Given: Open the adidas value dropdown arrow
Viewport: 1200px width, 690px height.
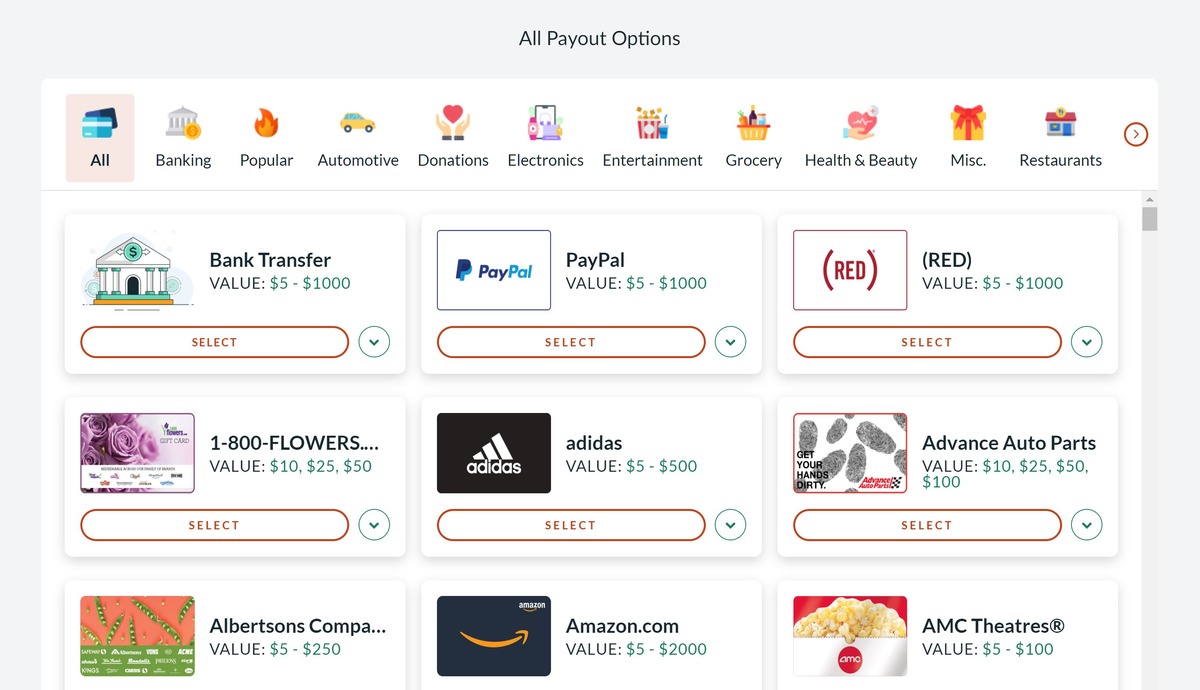Looking at the screenshot, I should coord(730,524).
